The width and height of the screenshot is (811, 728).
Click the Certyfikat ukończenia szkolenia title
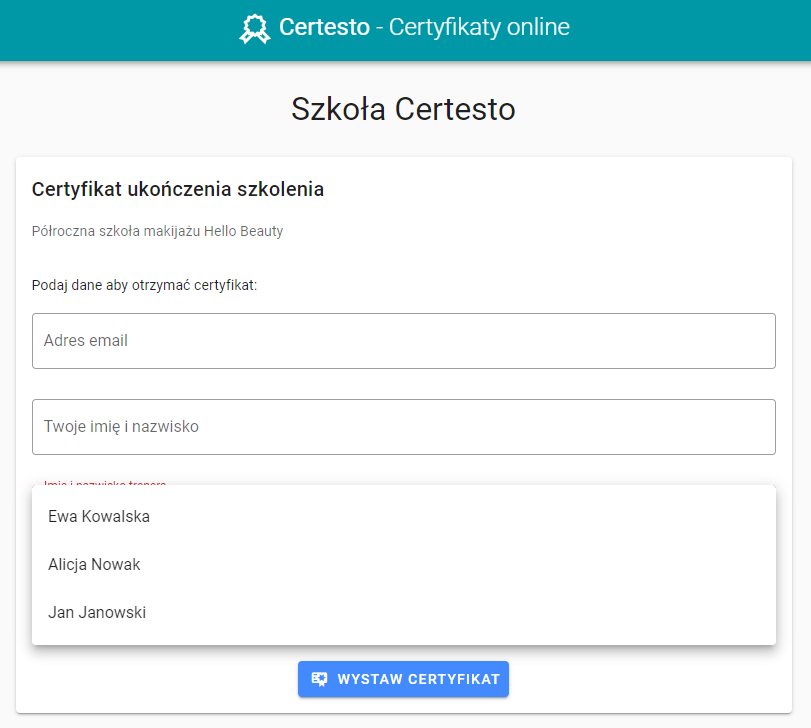[x=177, y=189]
